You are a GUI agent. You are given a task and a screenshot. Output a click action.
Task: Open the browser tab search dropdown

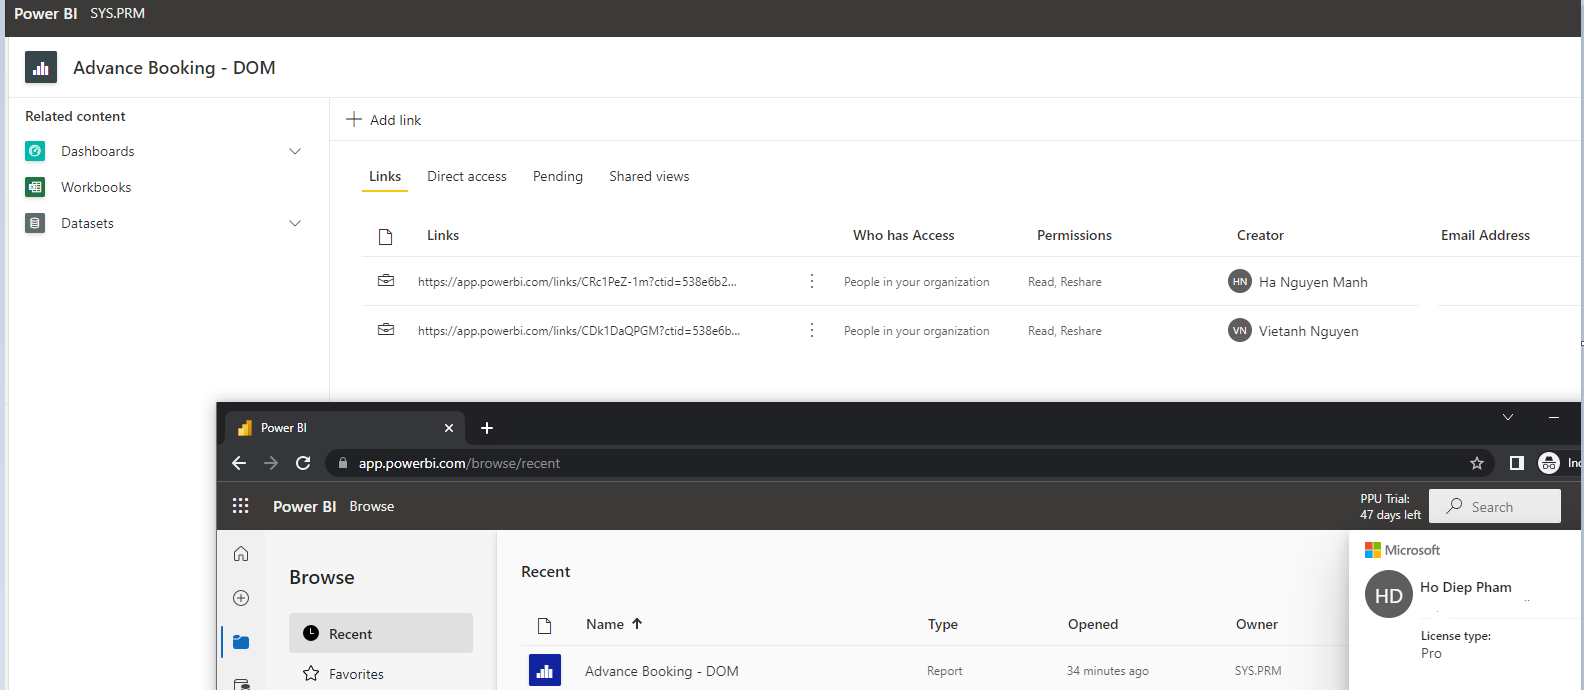pyautogui.click(x=1508, y=417)
